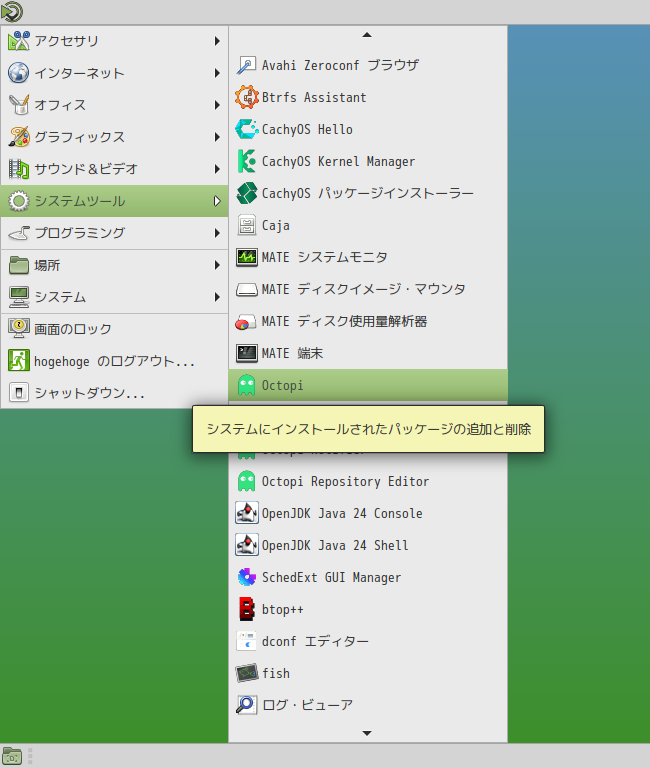
Task: Click the Avahi Zeroconf ブラウザ icon
Action: (246, 65)
